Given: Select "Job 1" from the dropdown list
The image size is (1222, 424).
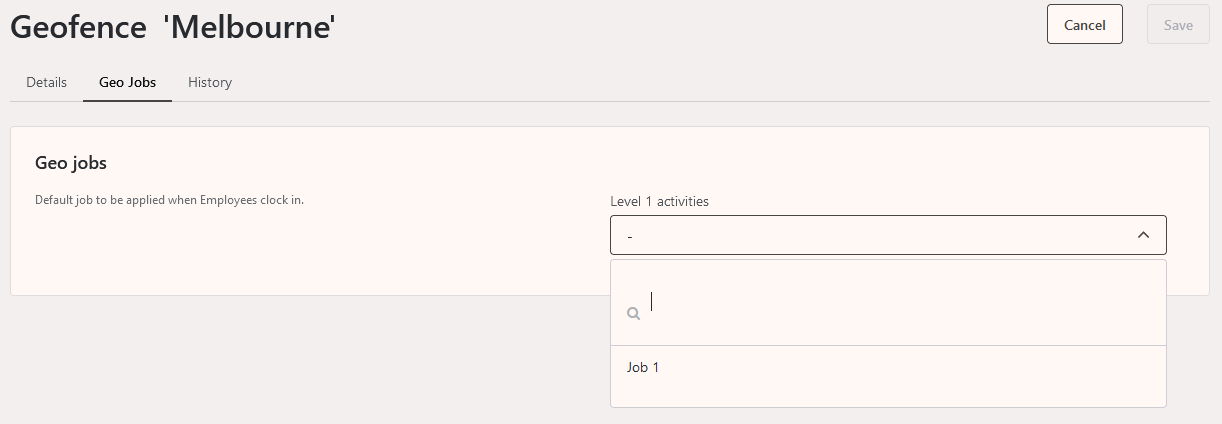Looking at the screenshot, I should 643,368.
